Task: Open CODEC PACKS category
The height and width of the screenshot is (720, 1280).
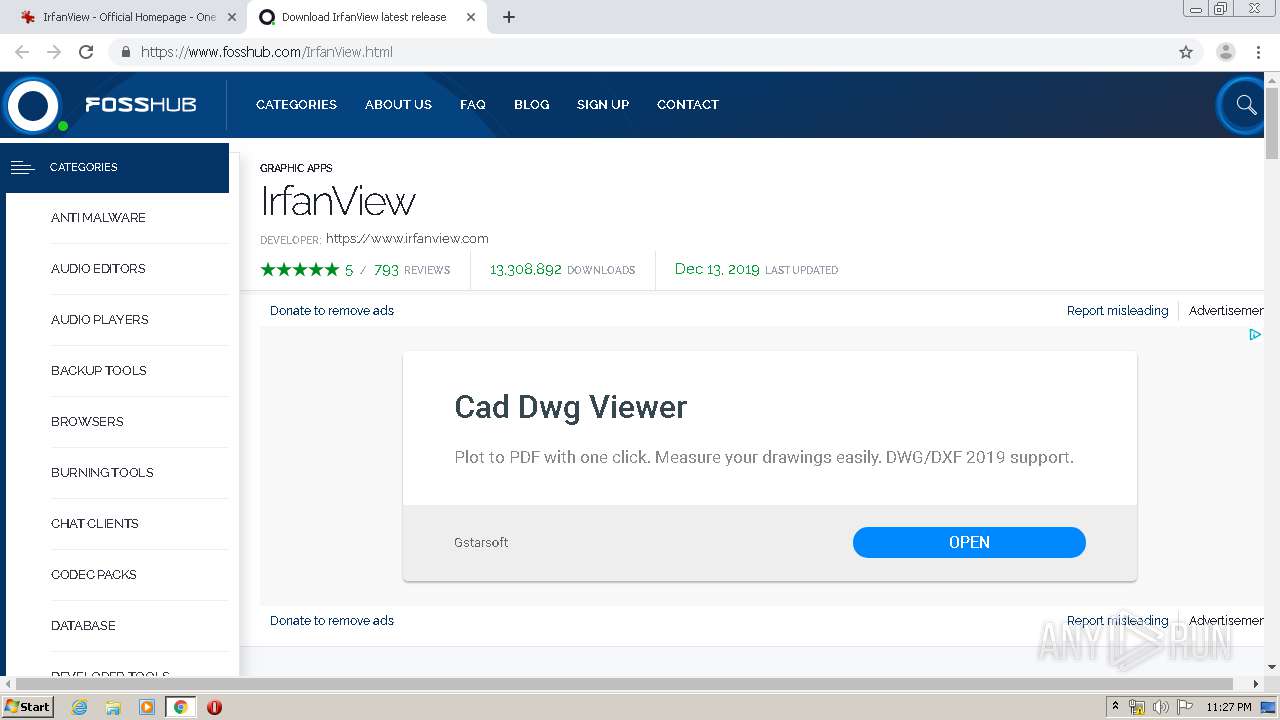Action: coord(94,574)
